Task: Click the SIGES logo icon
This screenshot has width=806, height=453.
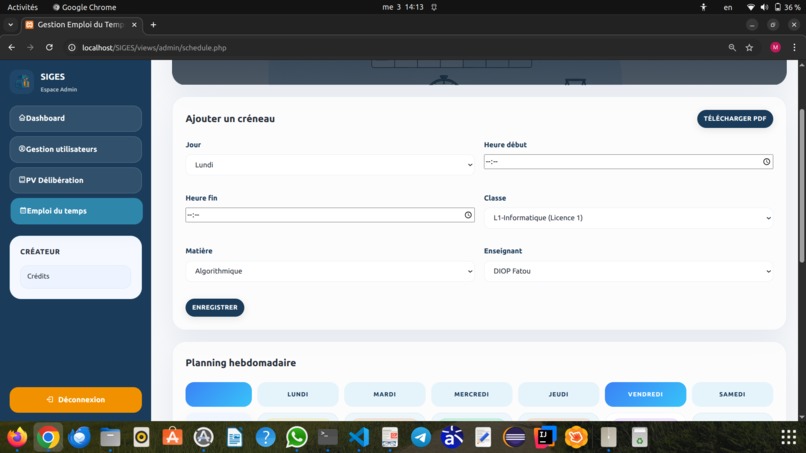Action: pos(22,82)
